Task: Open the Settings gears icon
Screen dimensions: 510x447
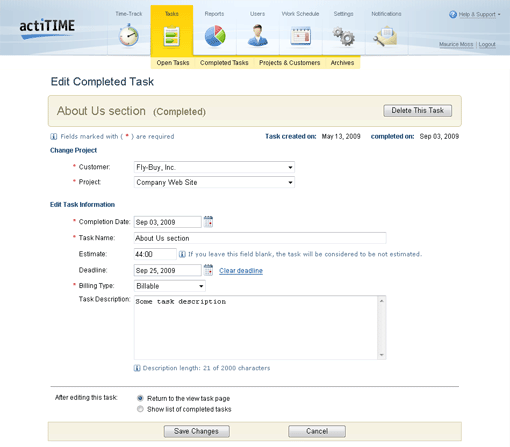Action: [x=343, y=36]
